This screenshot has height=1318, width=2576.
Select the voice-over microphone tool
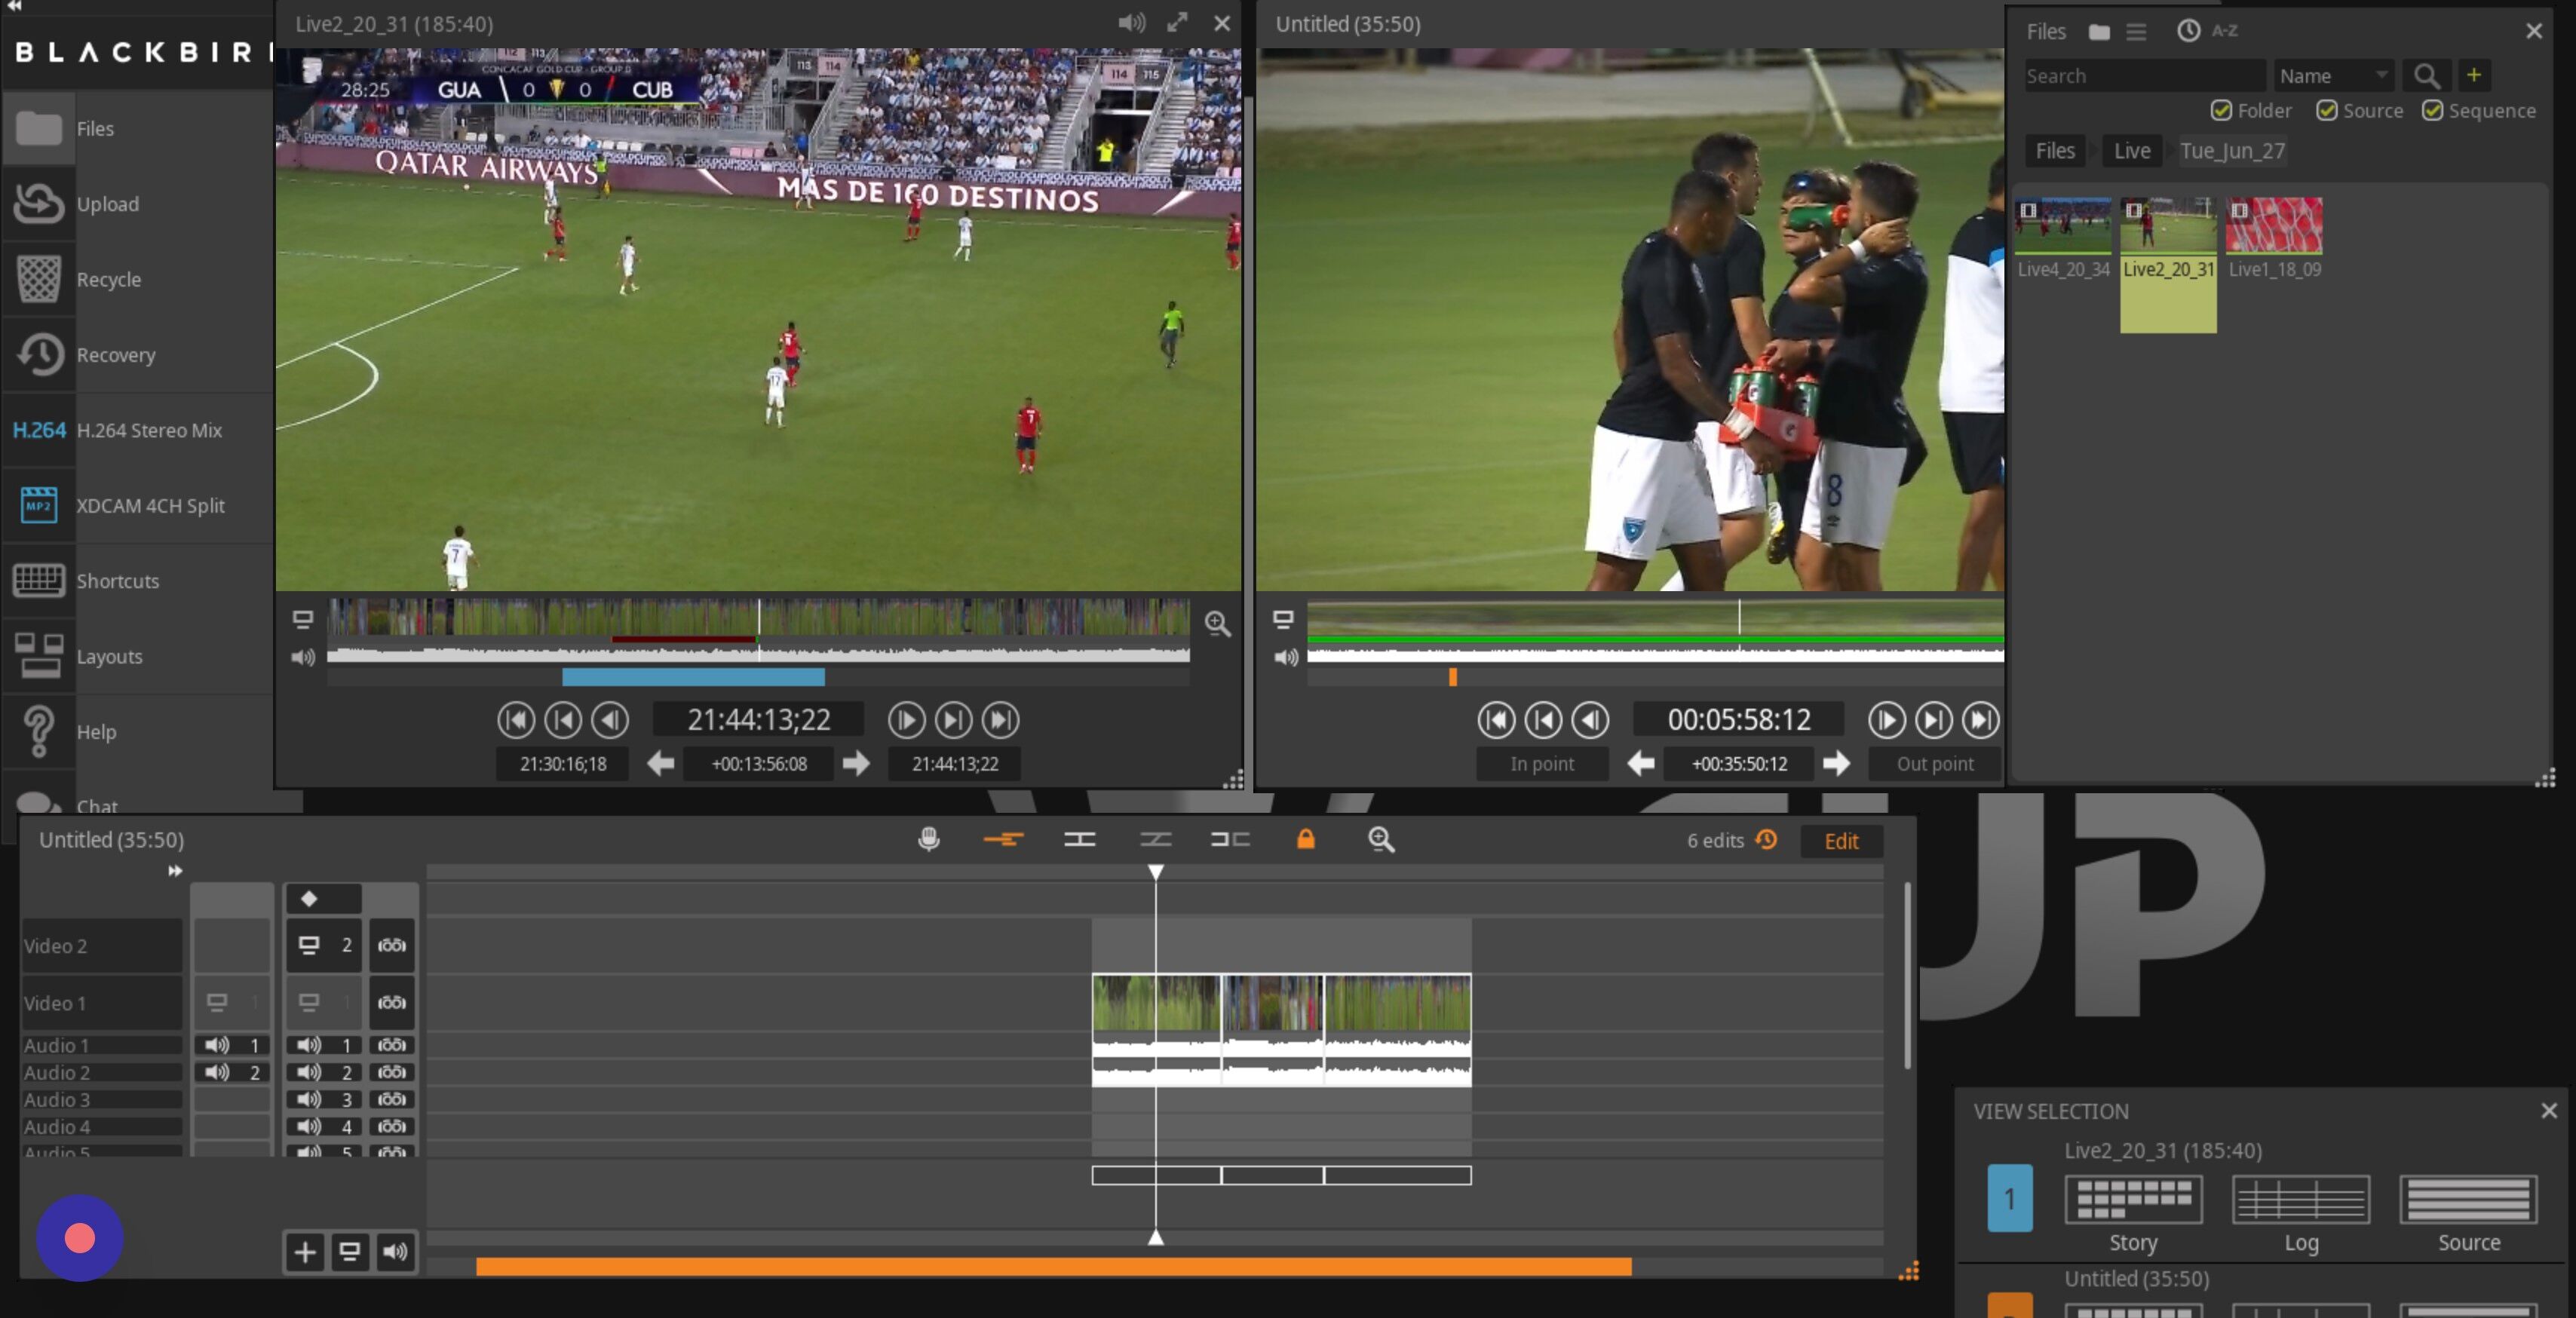(x=928, y=840)
